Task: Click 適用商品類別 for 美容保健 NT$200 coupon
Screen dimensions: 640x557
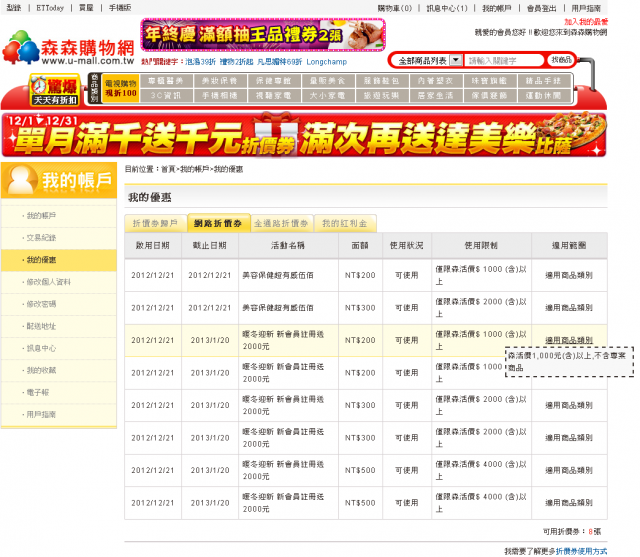Action: point(569,275)
